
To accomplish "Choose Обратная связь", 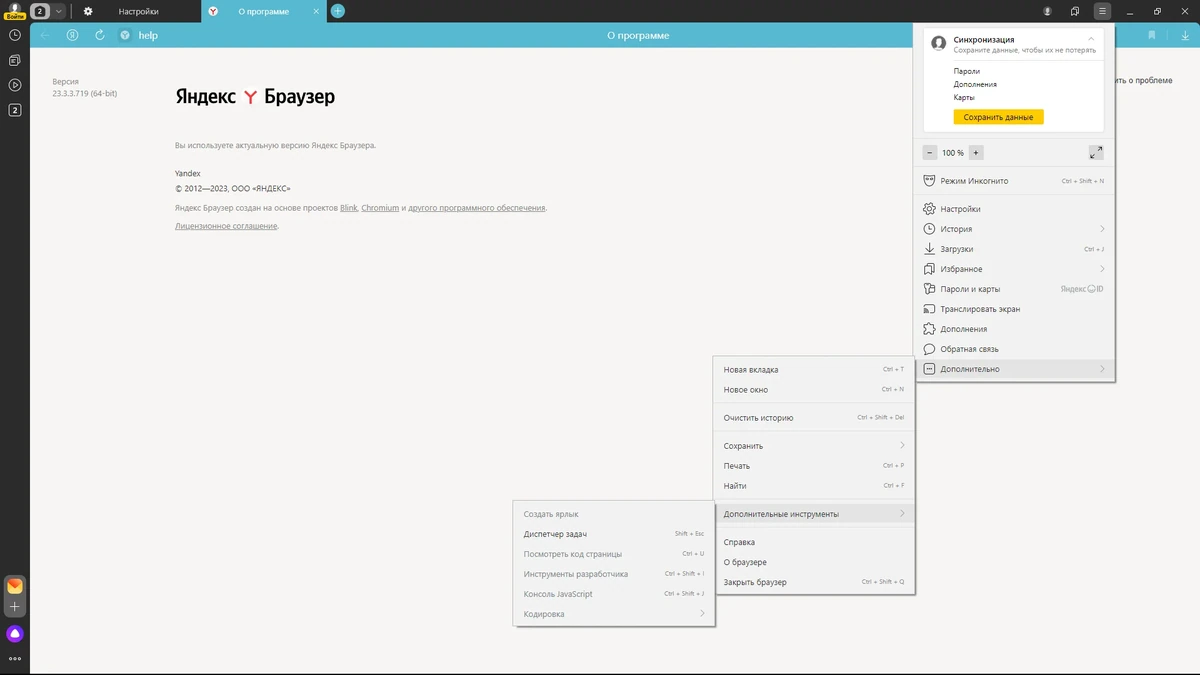I will pyautogui.click(x=1015, y=349).
